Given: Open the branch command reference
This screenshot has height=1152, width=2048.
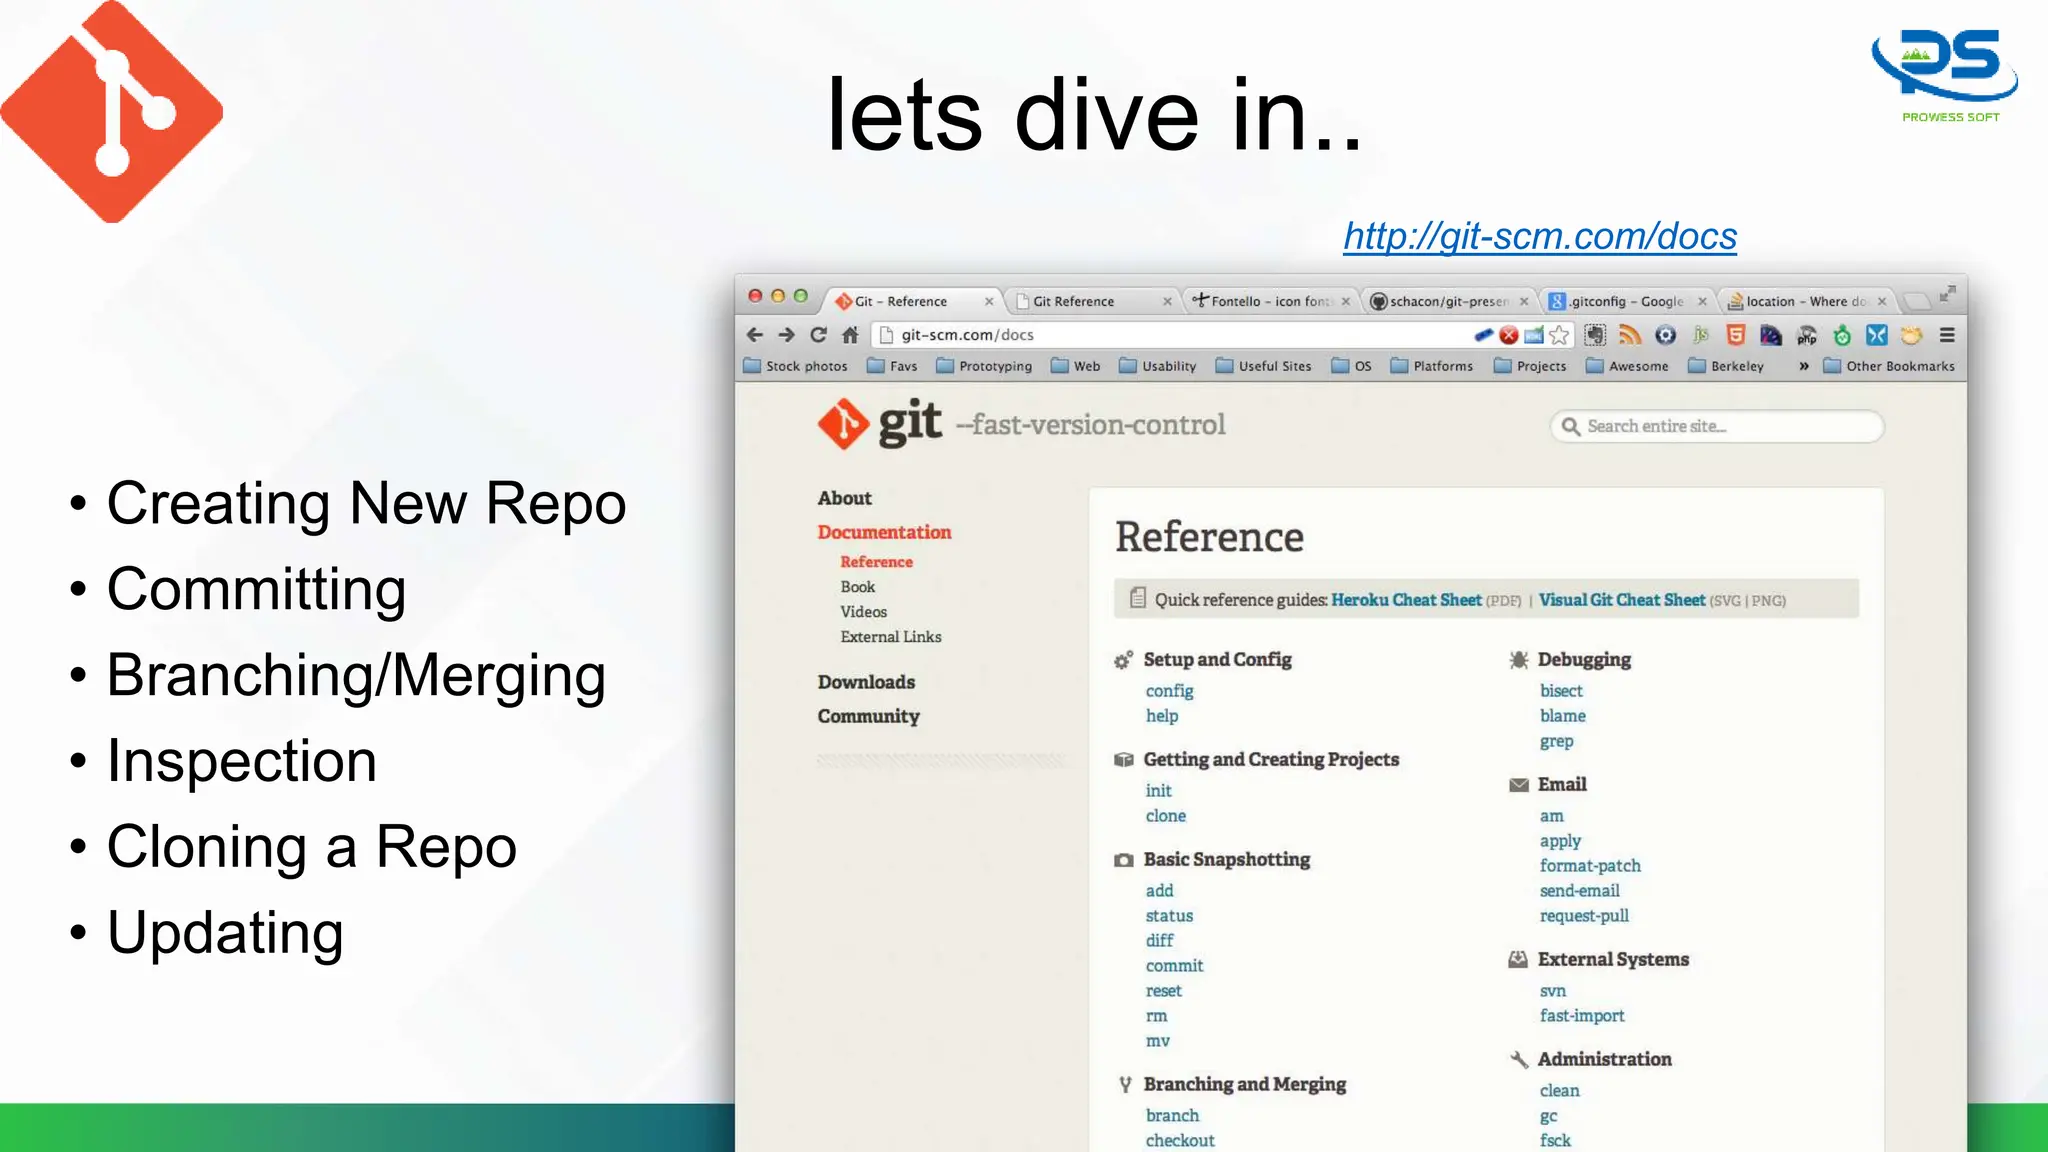Looking at the screenshot, I should point(1172,1116).
